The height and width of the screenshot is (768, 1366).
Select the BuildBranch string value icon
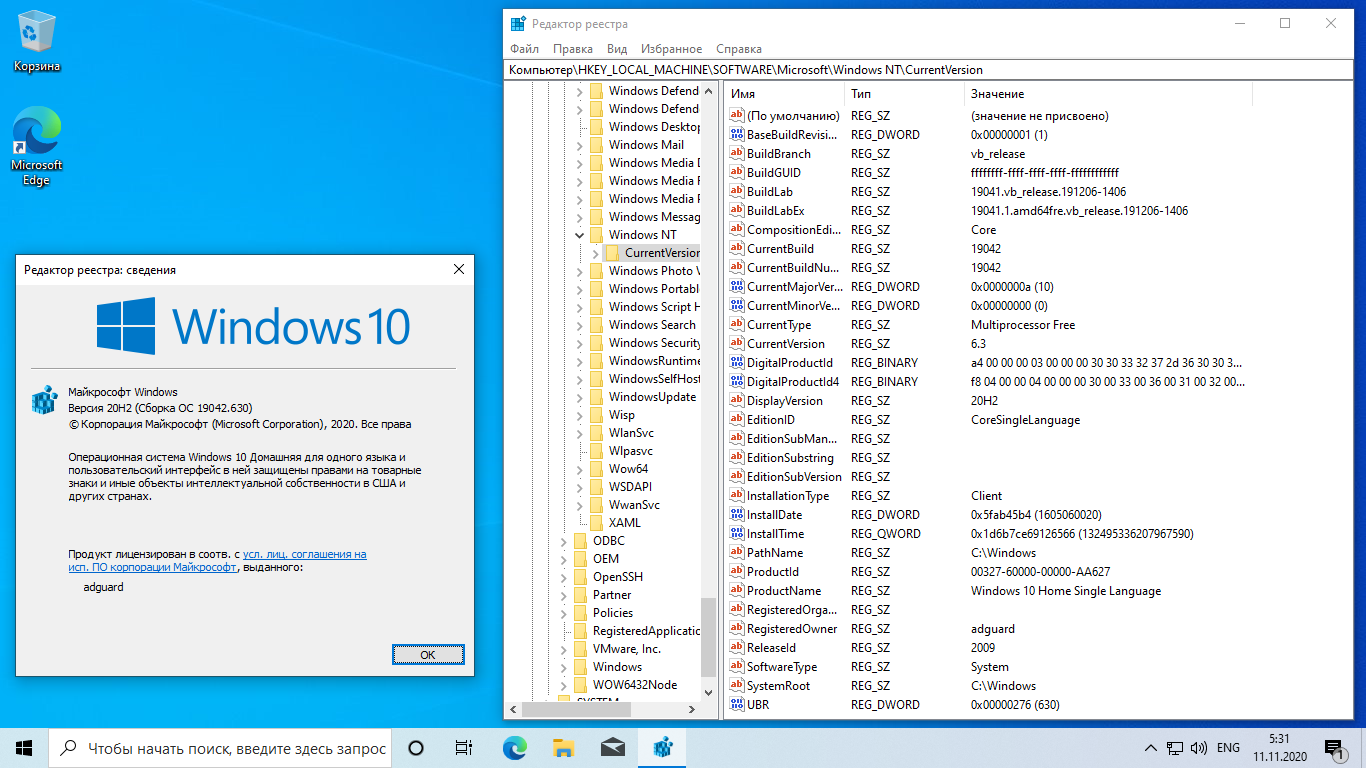(738, 154)
